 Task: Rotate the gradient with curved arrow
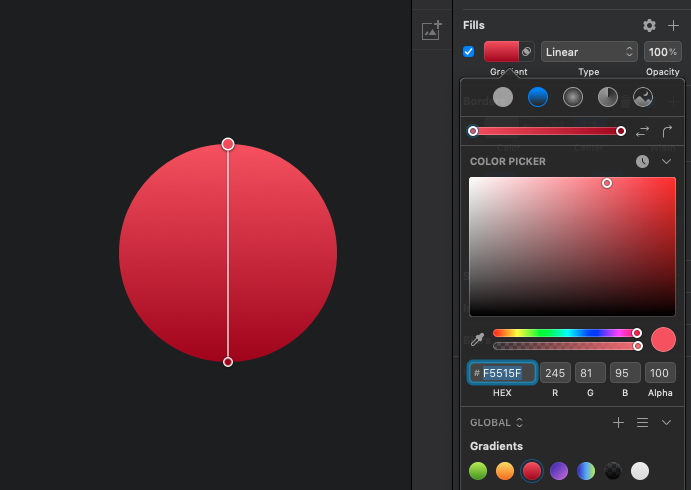tap(667, 131)
